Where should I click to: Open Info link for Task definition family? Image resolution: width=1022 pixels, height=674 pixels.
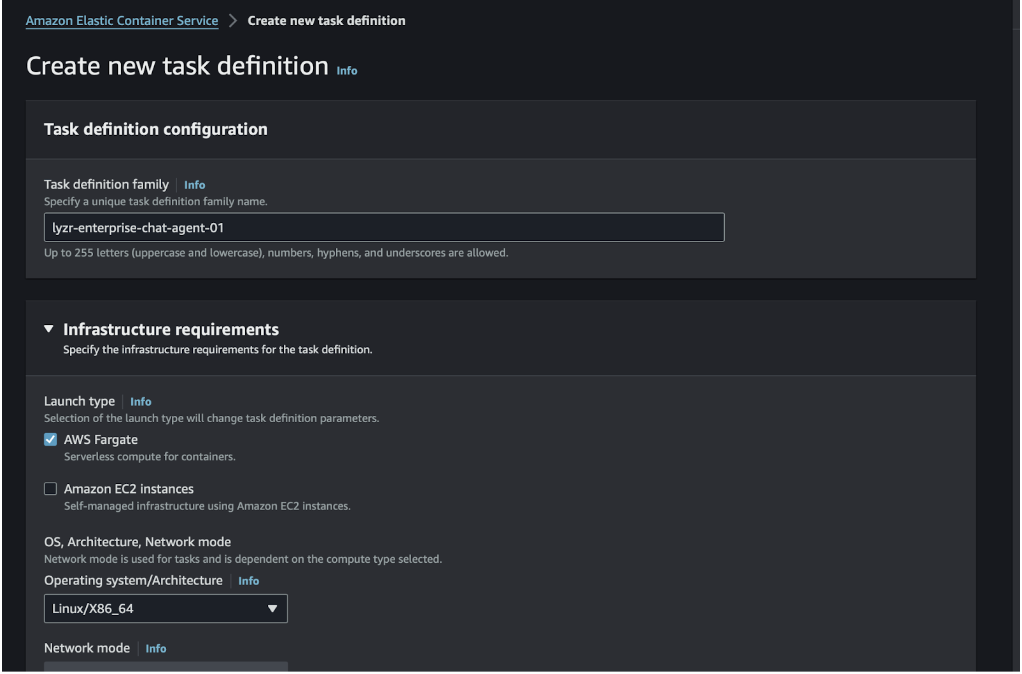(194, 185)
